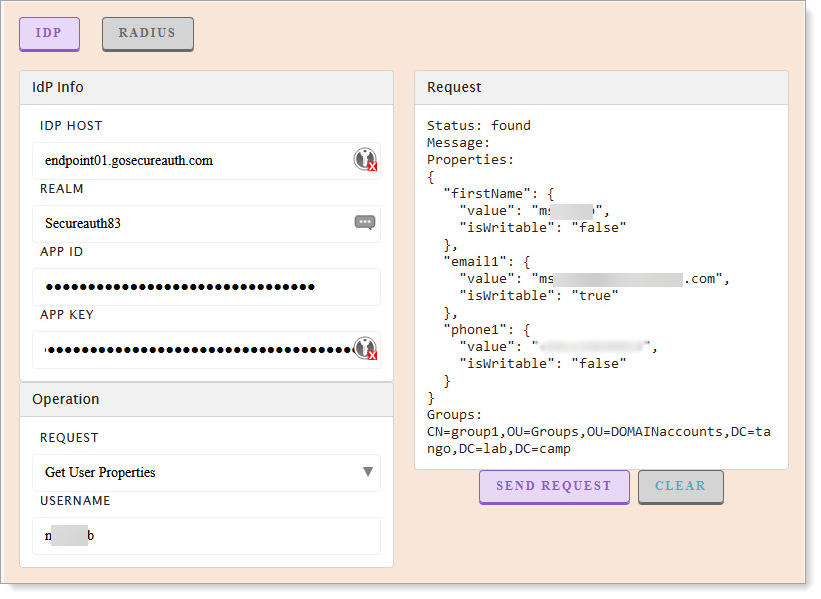Click the IdP Info panel header
The height and width of the screenshot is (599, 821).
(x=60, y=87)
